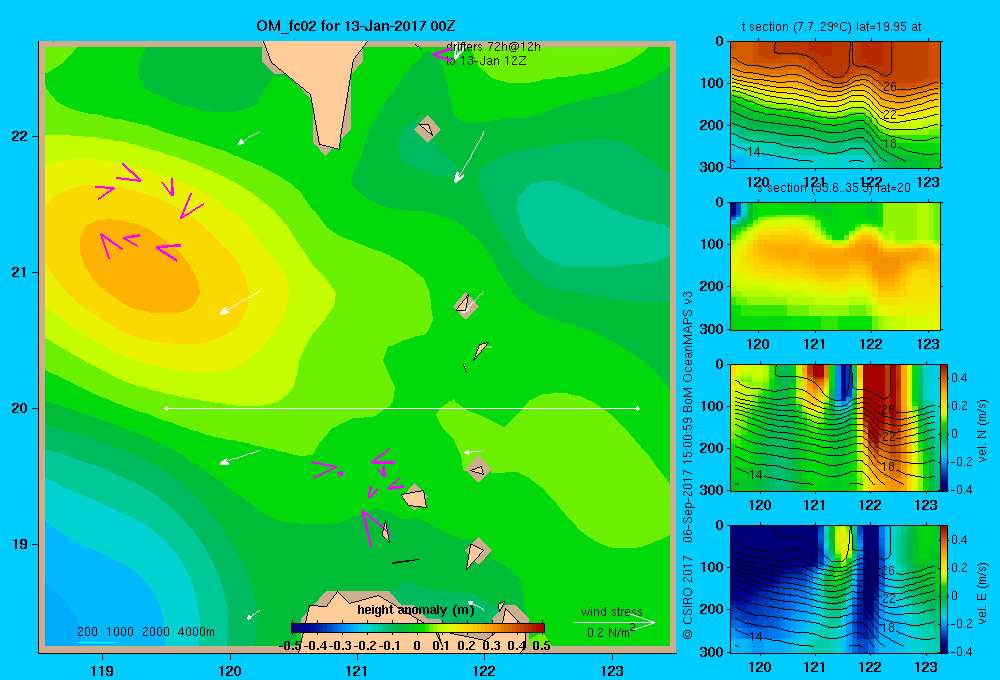Click the wind stress reference arrow

[x=615, y=623]
